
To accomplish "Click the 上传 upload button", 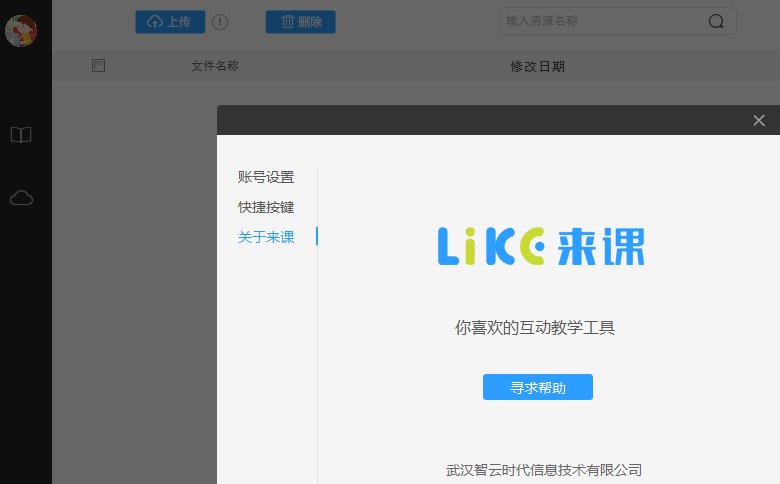I will pos(170,22).
